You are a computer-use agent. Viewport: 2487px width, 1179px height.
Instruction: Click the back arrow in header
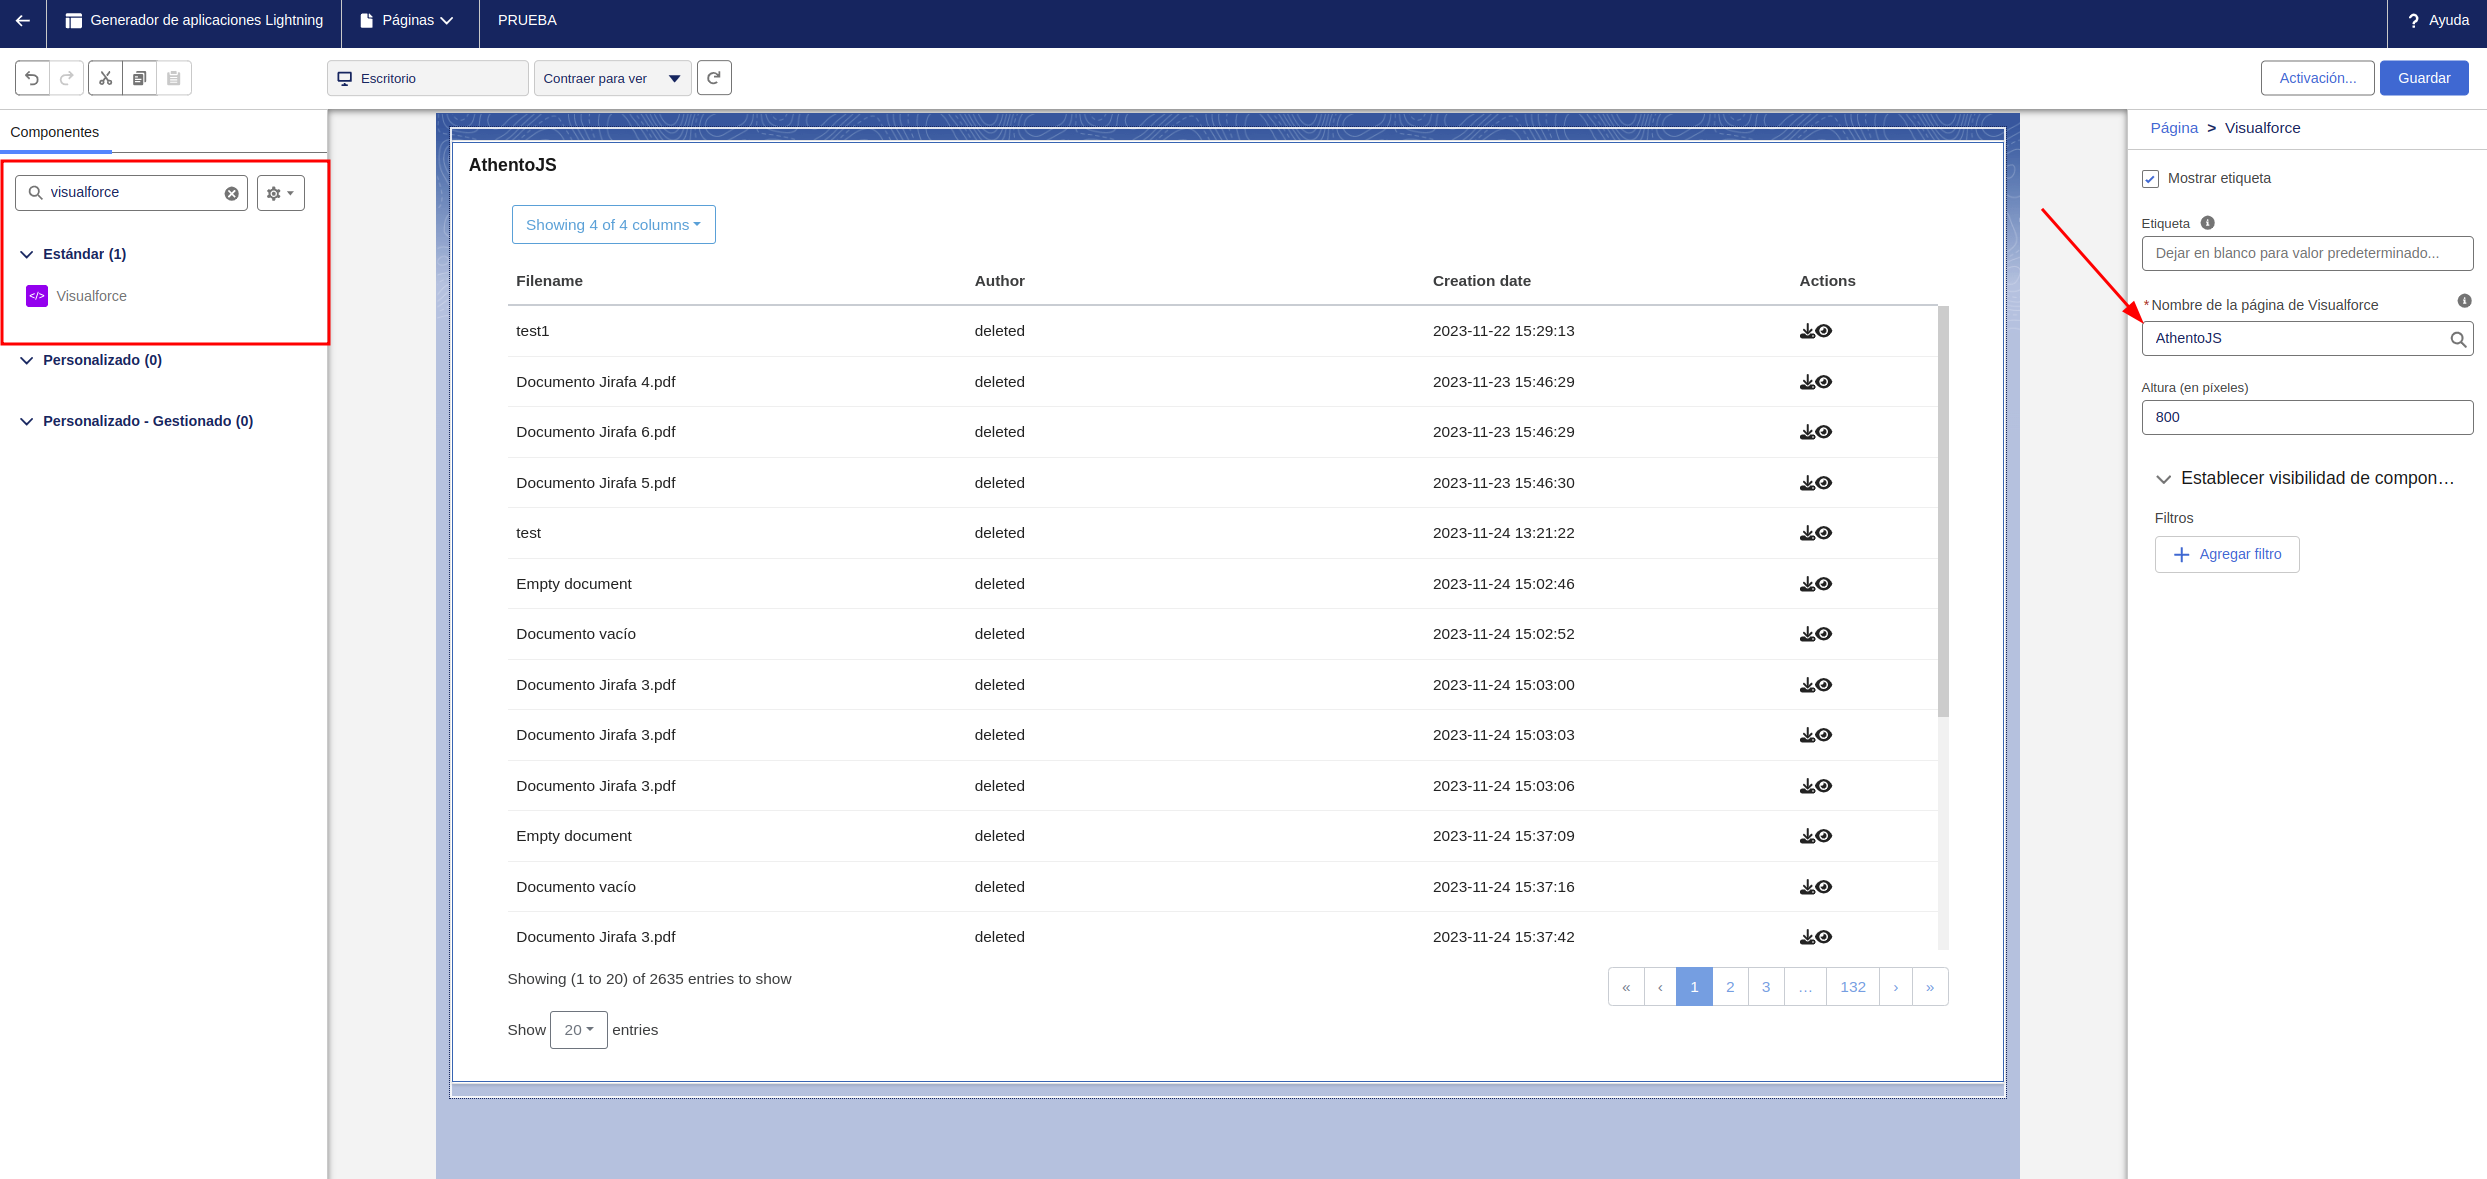click(22, 20)
